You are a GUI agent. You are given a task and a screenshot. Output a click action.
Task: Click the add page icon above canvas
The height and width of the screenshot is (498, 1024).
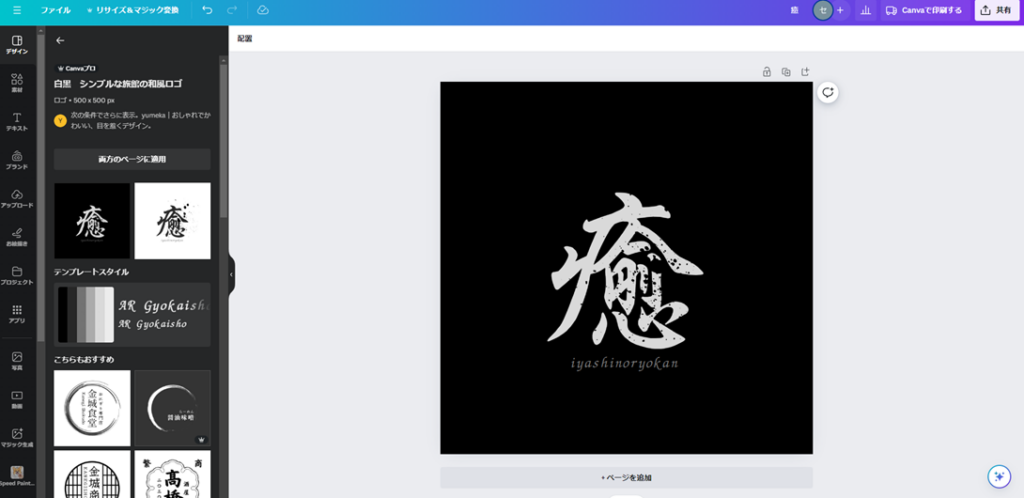coord(805,71)
